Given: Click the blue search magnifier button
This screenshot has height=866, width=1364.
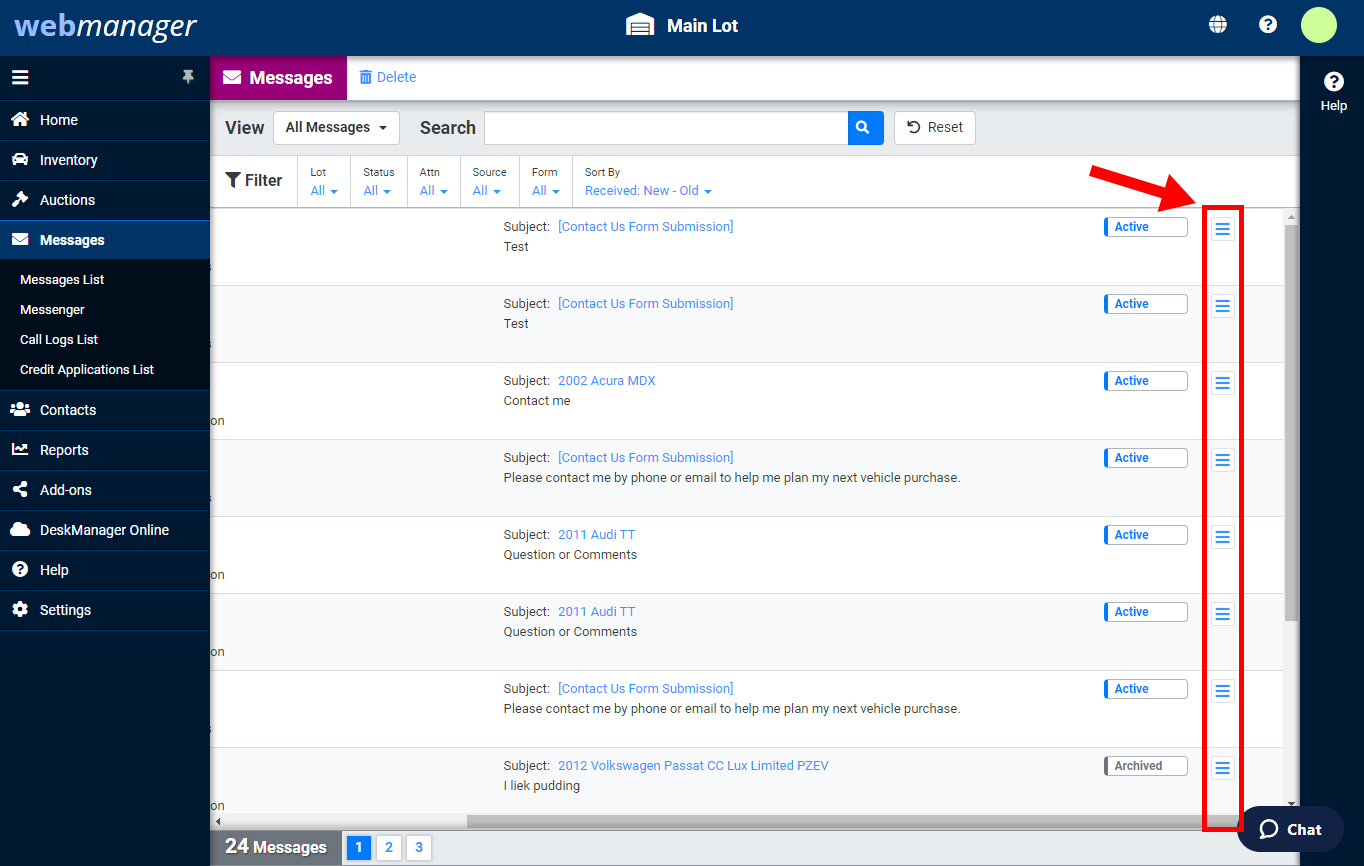Looking at the screenshot, I should click(865, 128).
